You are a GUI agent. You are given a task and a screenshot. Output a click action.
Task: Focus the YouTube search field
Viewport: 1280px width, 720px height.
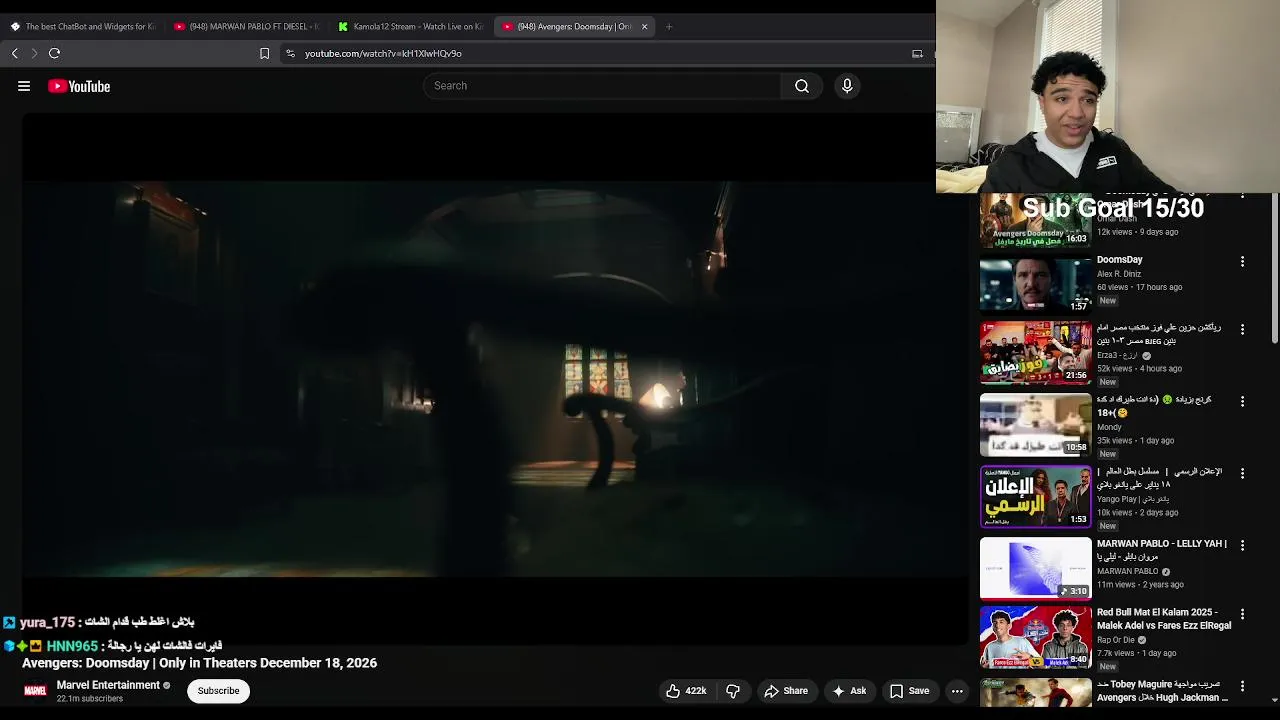(x=601, y=86)
